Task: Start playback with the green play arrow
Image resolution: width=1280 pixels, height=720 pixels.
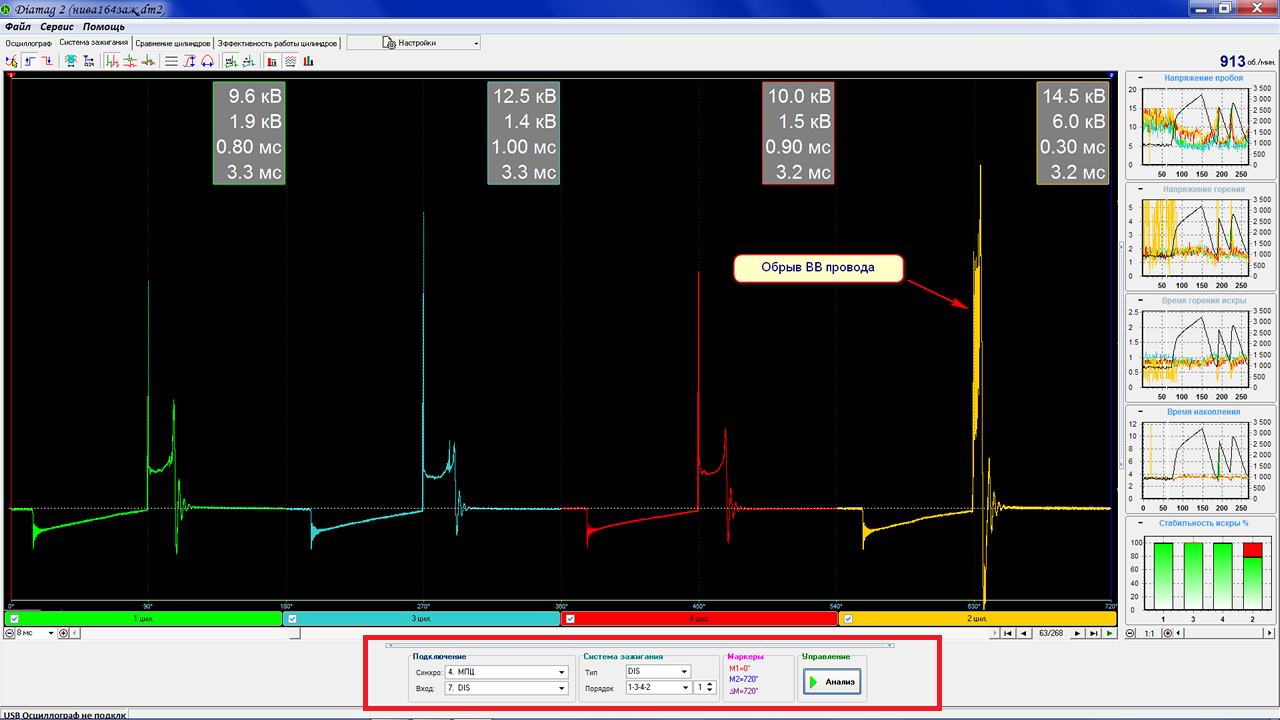Action: 1109,633
